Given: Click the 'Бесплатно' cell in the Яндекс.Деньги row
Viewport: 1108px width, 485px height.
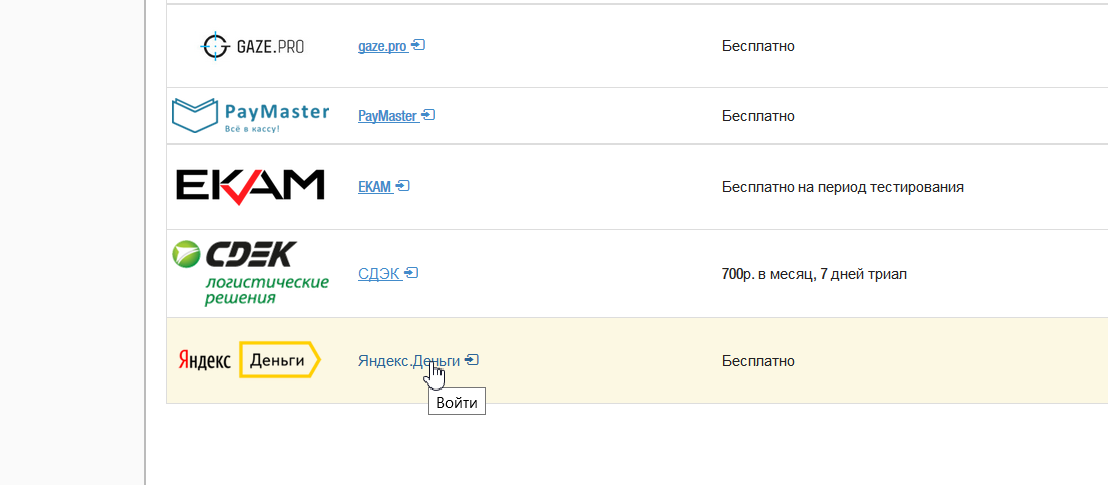Looking at the screenshot, I should click(758, 361).
